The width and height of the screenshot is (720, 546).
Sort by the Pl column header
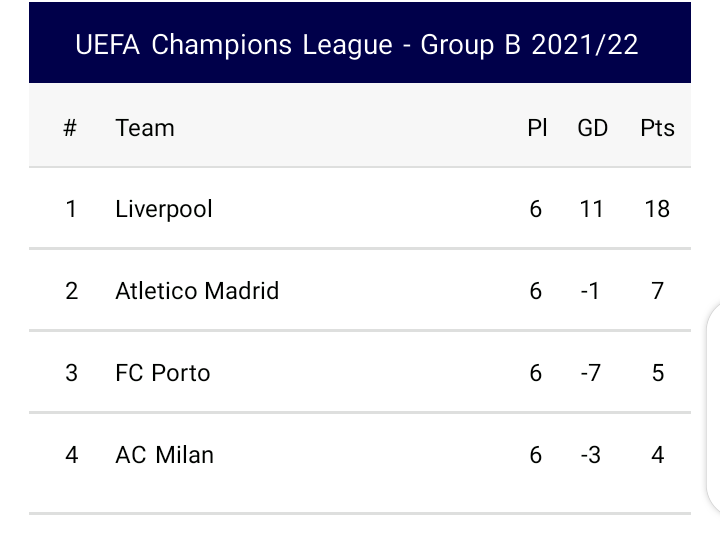point(537,128)
